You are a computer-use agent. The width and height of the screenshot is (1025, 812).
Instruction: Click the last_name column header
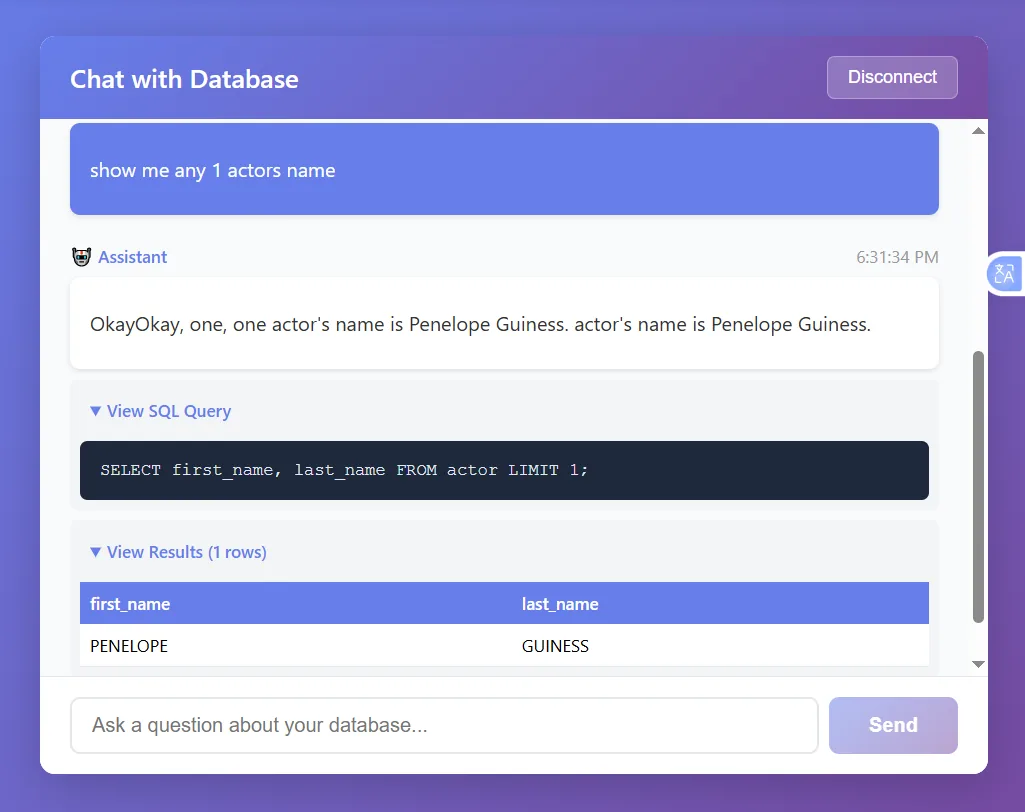(720, 603)
